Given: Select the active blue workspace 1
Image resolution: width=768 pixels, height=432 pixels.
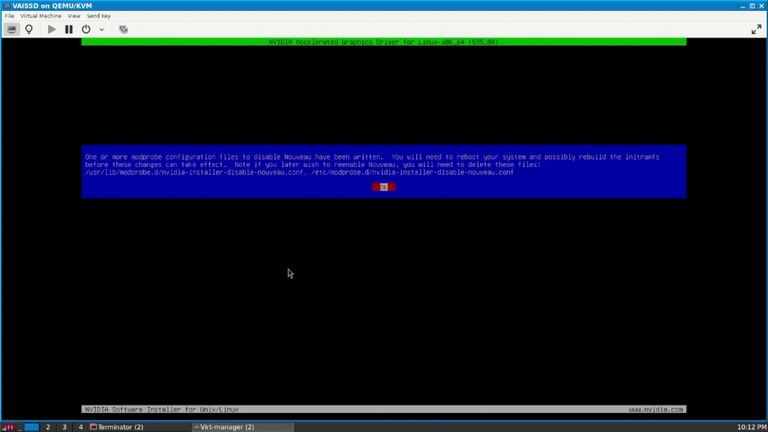Looking at the screenshot, I should pyautogui.click(x=31, y=427).
